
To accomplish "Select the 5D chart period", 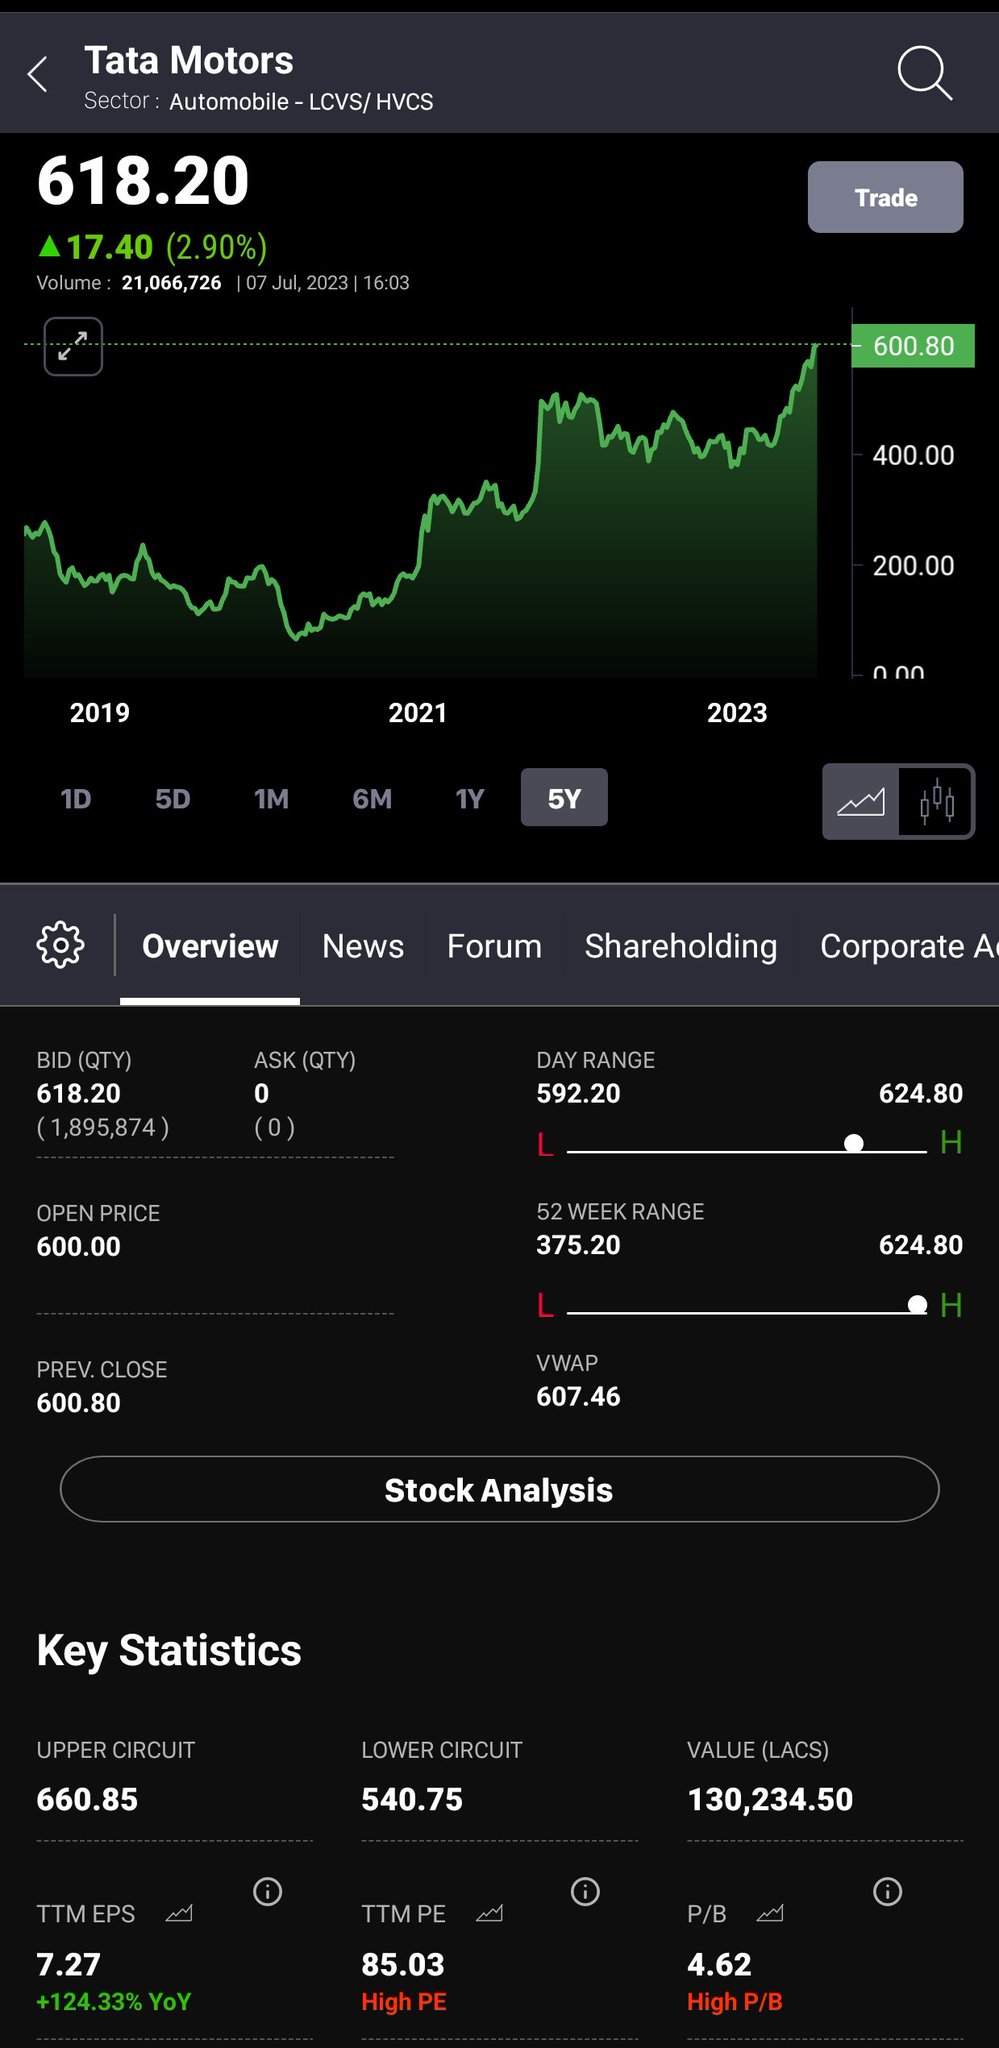I will 172,798.
